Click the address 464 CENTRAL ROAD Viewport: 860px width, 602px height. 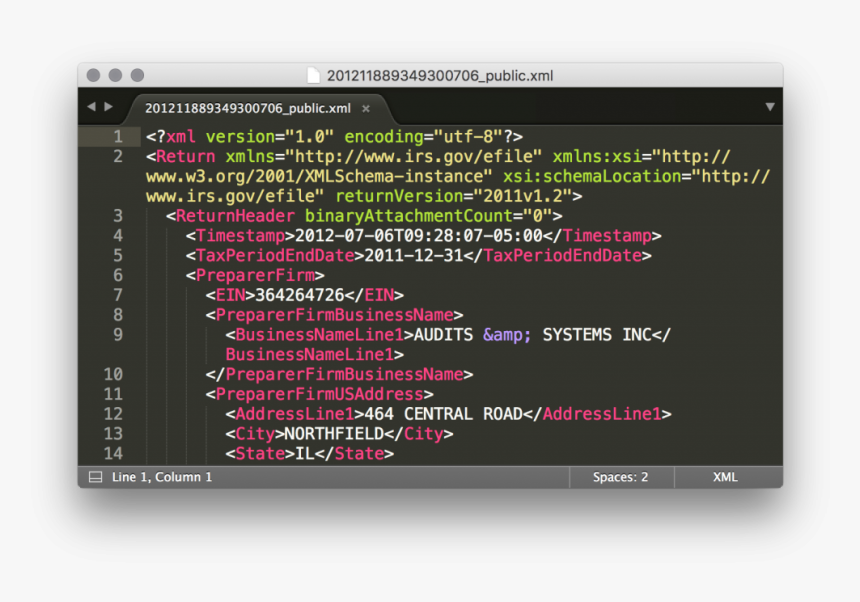(x=443, y=414)
